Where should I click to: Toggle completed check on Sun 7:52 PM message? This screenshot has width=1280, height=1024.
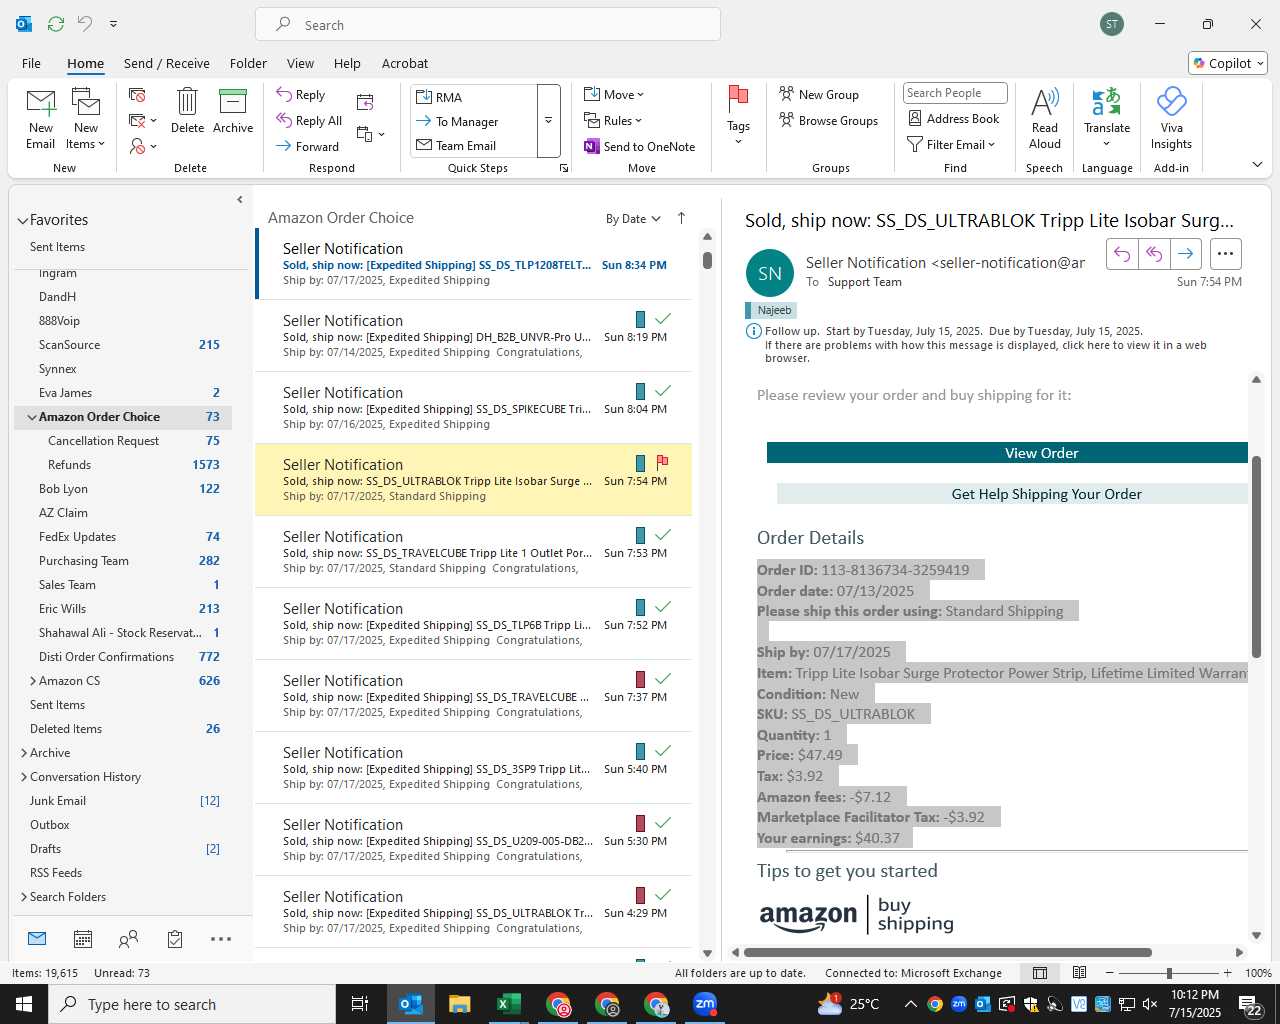tap(662, 607)
